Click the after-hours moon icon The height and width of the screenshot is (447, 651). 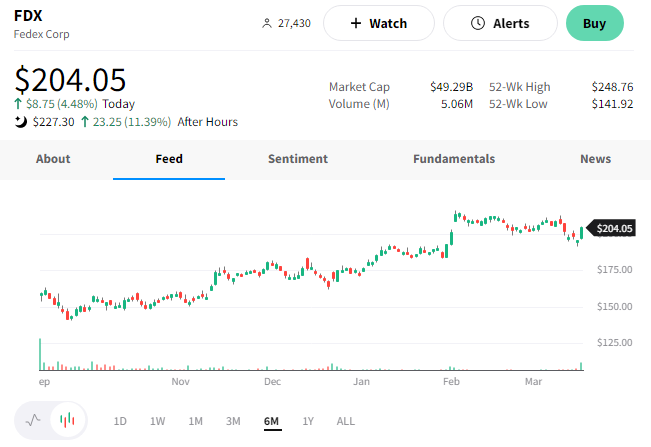click(x=20, y=122)
